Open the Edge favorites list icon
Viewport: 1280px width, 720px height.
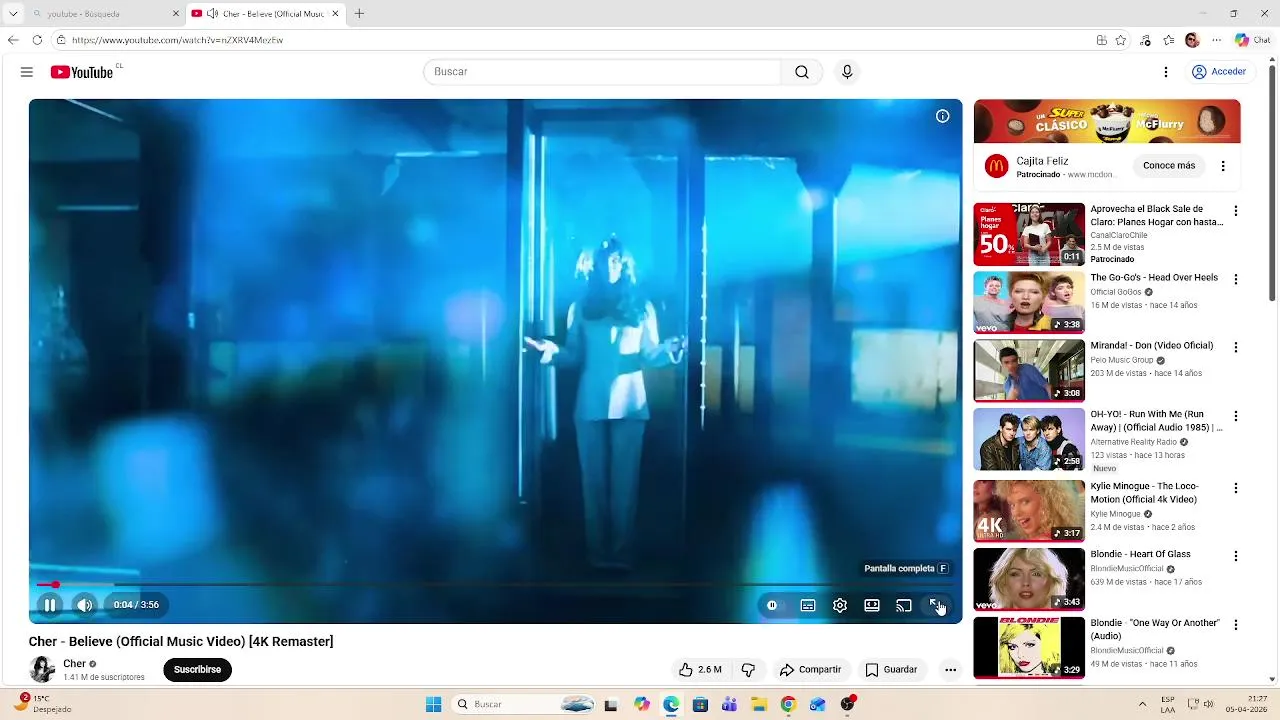tap(1169, 40)
